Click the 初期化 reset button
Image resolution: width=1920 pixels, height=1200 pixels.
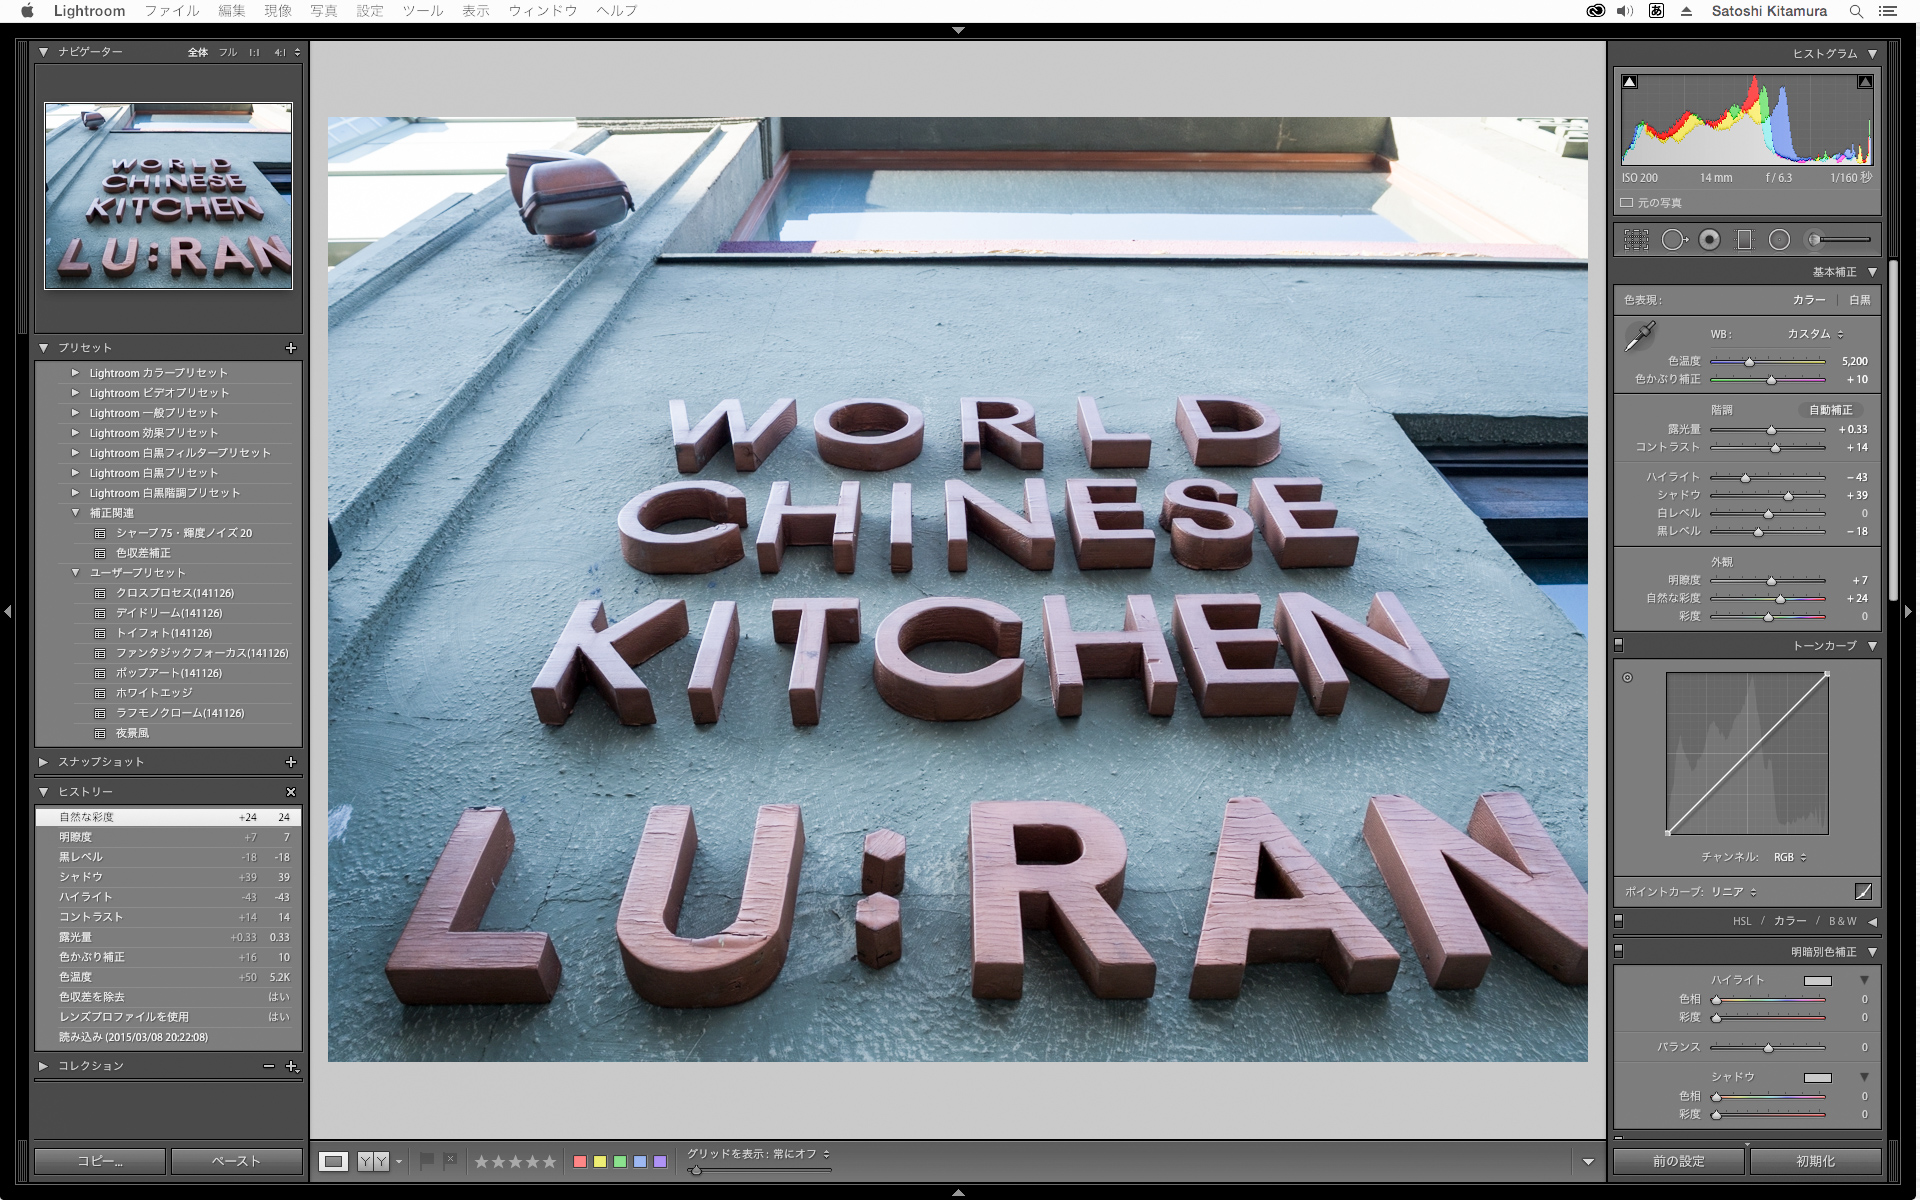[x=1815, y=1161]
